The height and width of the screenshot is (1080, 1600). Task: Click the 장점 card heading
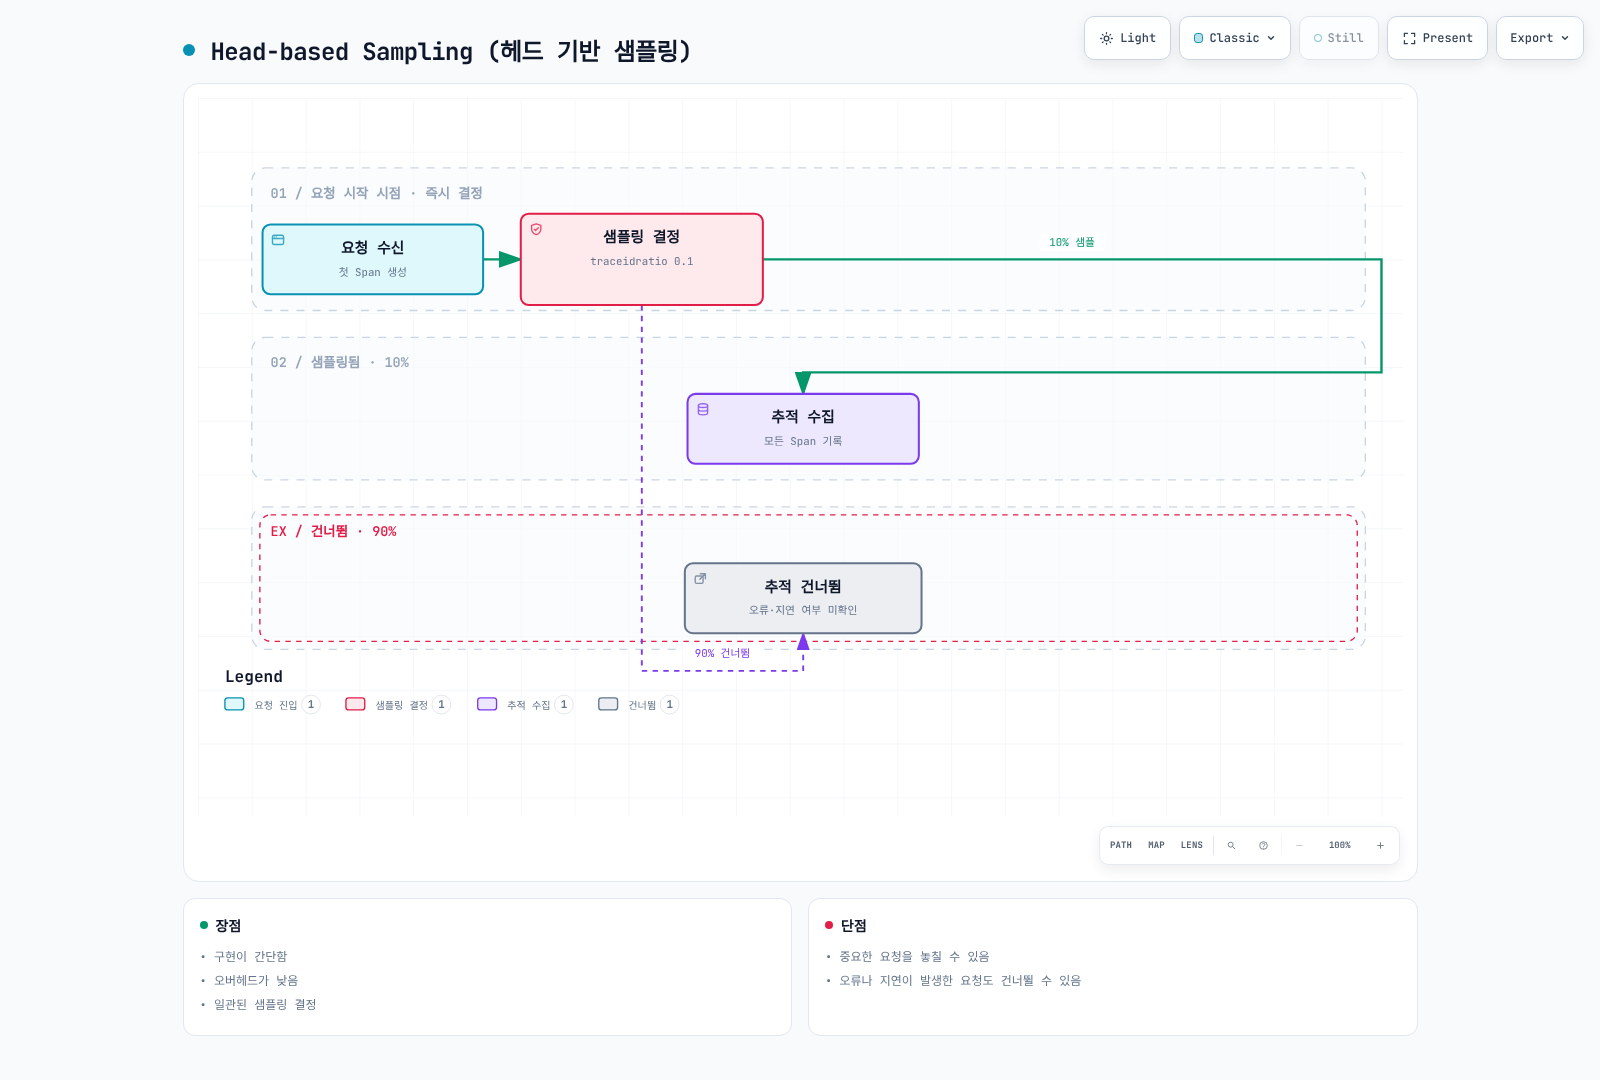pyautogui.click(x=228, y=926)
